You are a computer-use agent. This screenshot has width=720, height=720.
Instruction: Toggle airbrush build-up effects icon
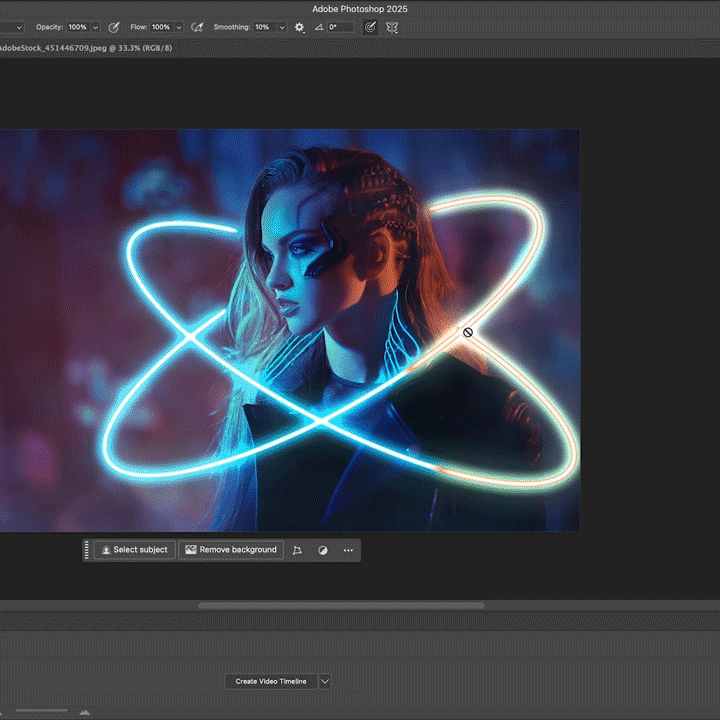coord(197,27)
